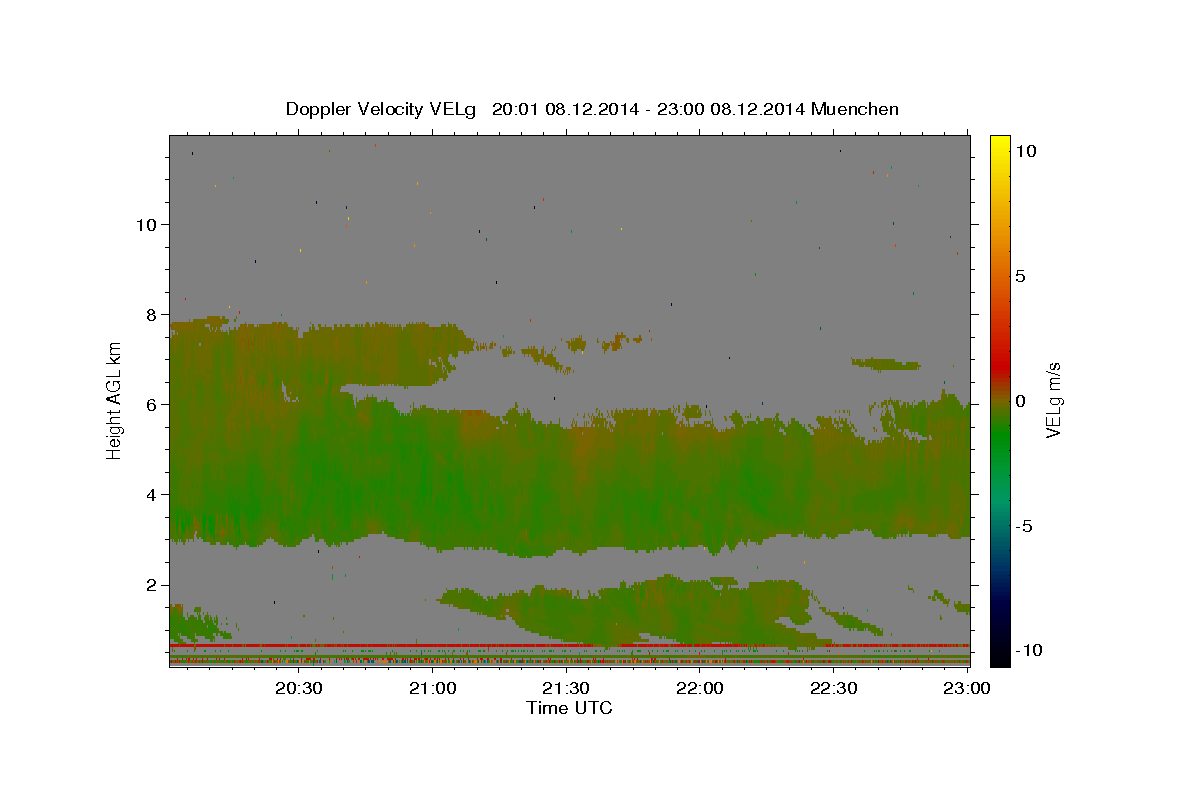Screen dimensions: 1200x800
Task: Click the colorbar value -5 label
Action: click(1024, 526)
